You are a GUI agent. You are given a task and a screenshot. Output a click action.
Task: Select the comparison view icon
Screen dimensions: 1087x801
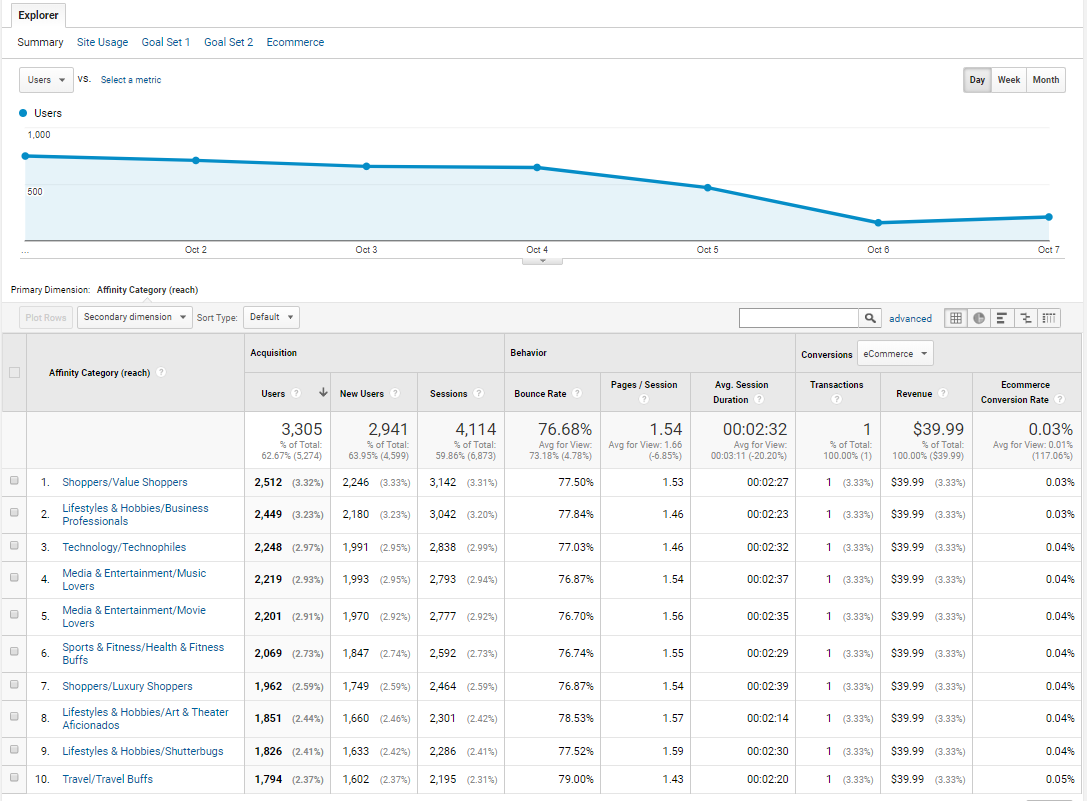[x=1025, y=318]
